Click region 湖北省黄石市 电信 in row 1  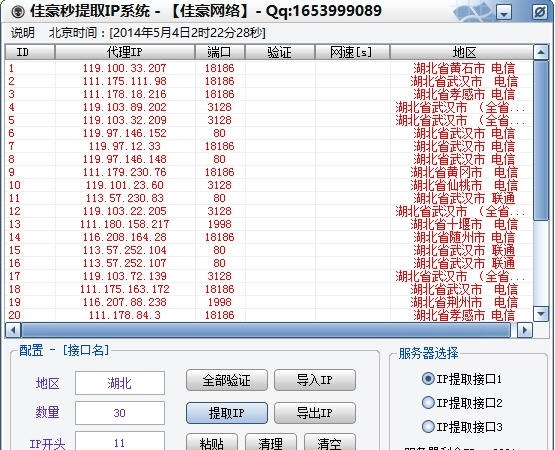tap(464, 68)
